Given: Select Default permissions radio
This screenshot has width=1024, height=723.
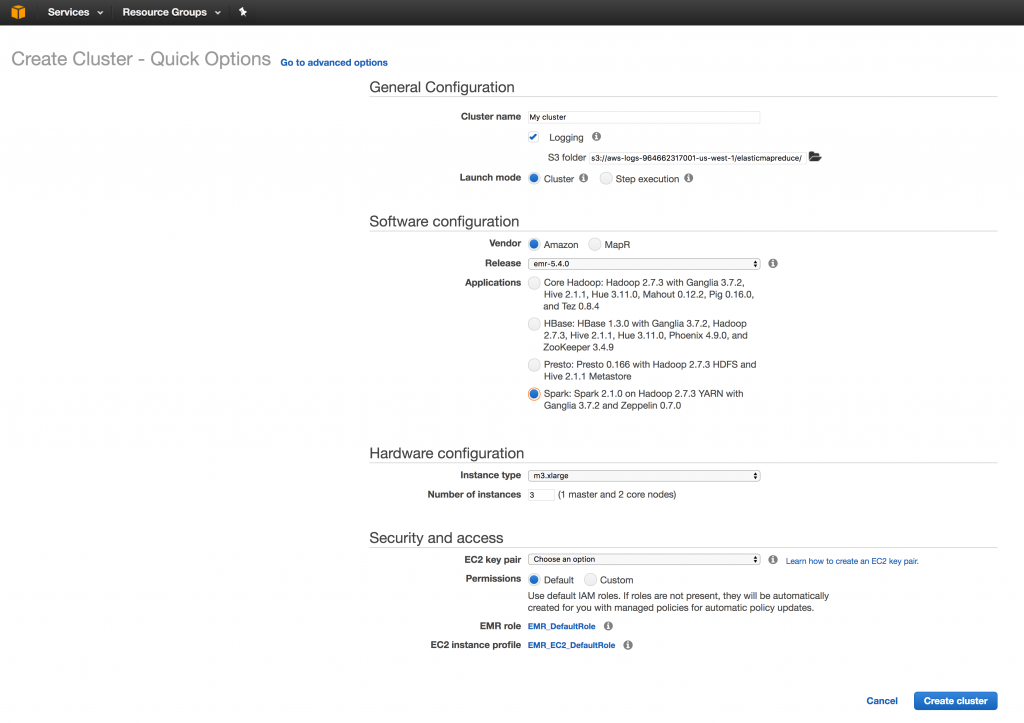Looking at the screenshot, I should [x=534, y=579].
